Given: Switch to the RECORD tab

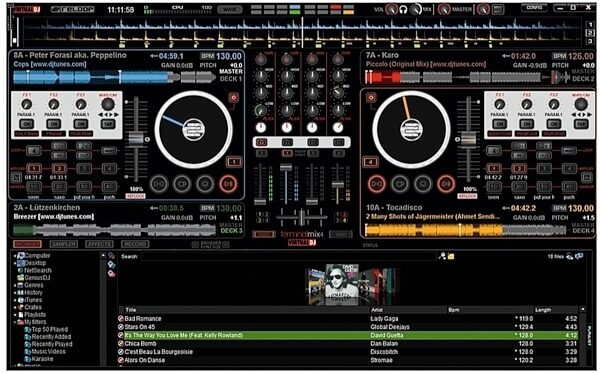Looking at the screenshot, I should click(x=135, y=244).
